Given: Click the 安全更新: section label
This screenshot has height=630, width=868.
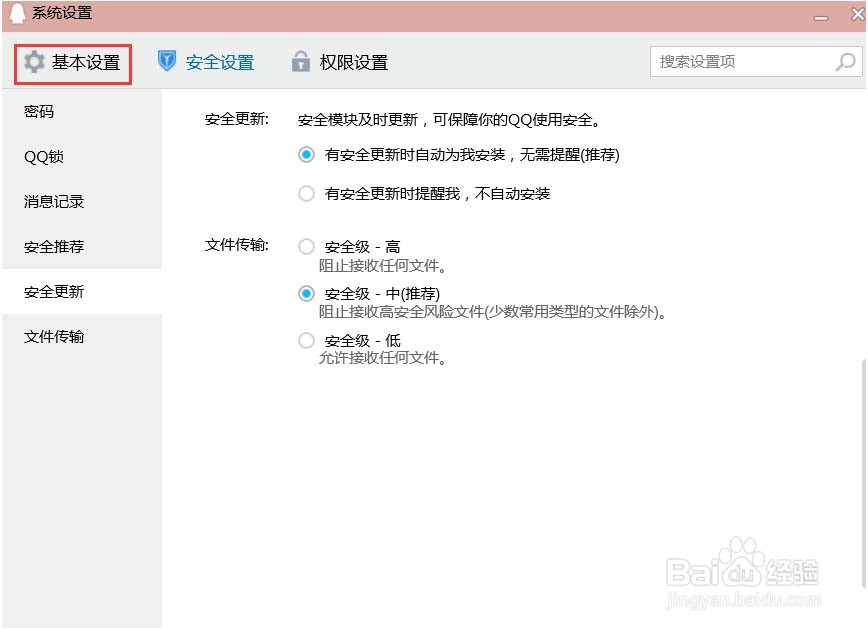Looking at the screenshot, I should (x=236, y=119).
